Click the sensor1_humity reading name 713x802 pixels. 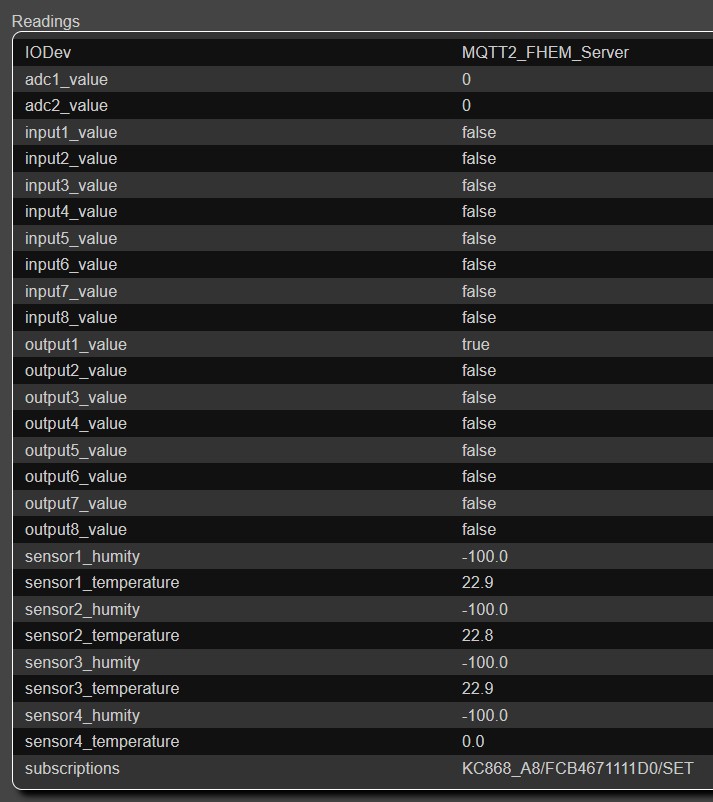[x=82, y=556]
